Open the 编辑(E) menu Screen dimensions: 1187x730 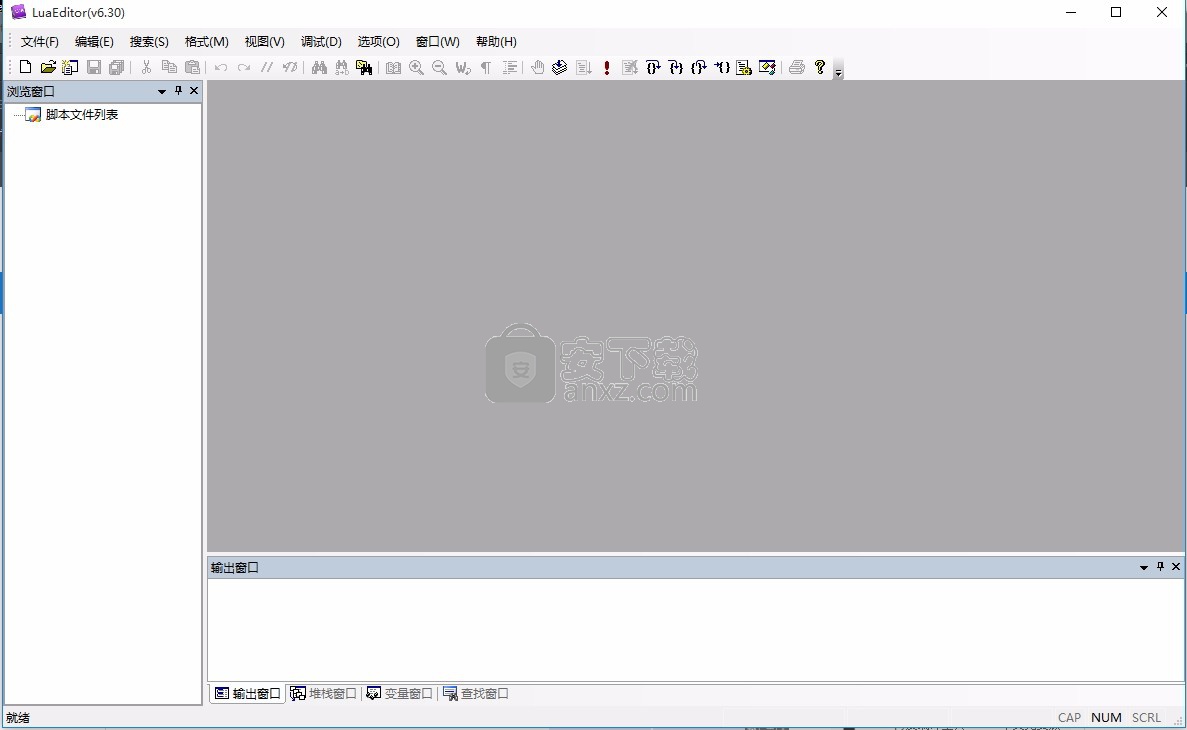point(94,42)
